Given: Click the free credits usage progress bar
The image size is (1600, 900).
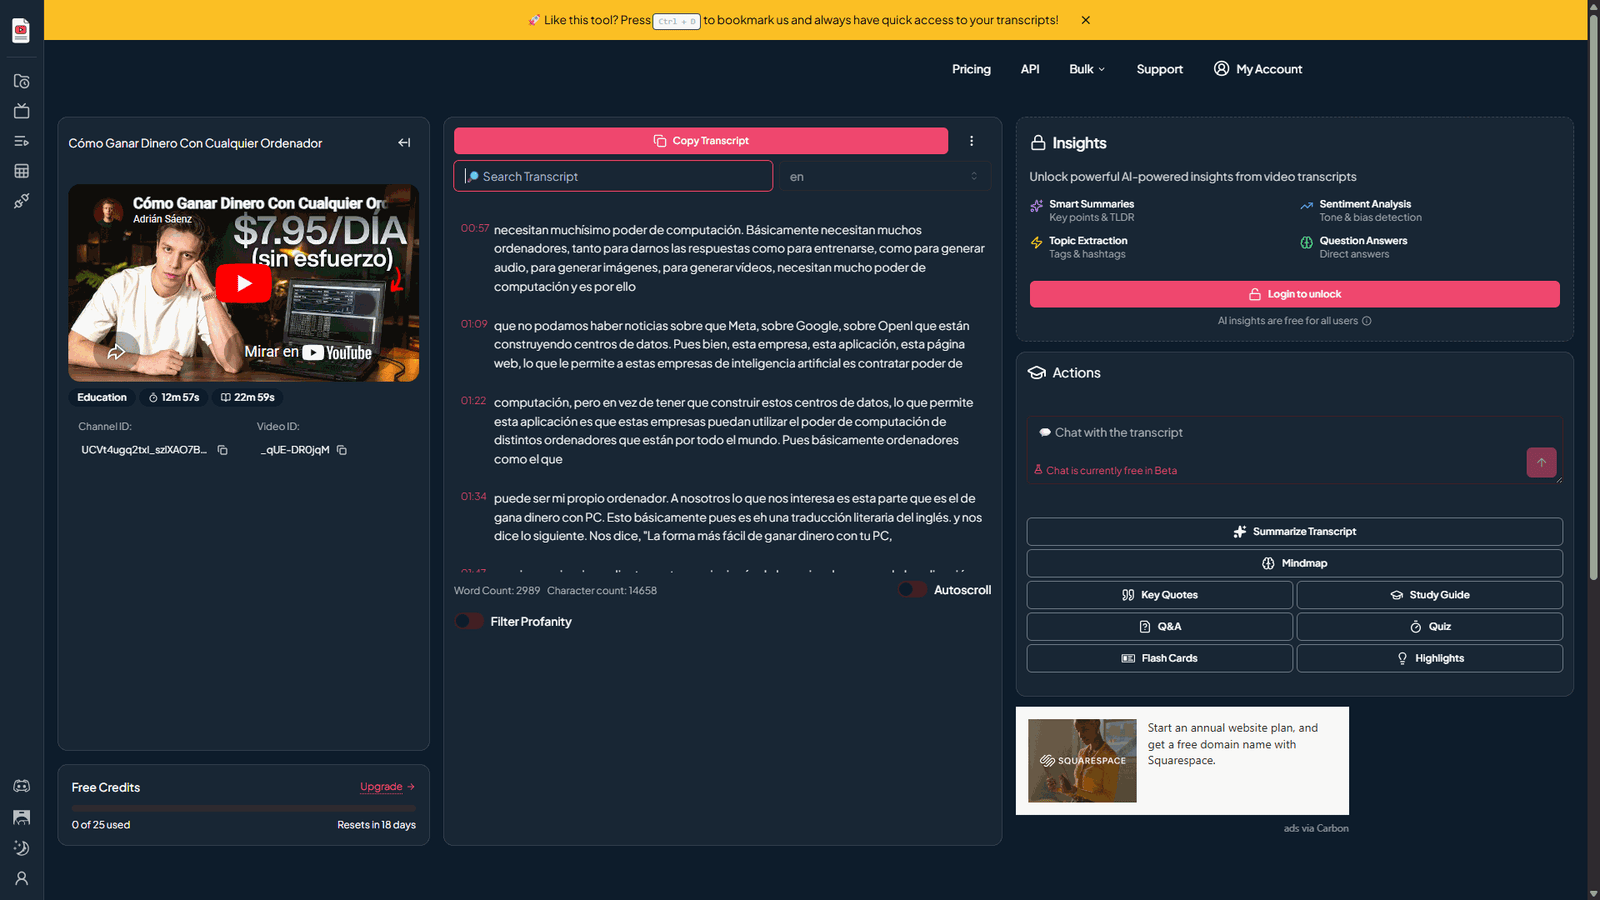Looking at the screenshot, I should (243, 808).
